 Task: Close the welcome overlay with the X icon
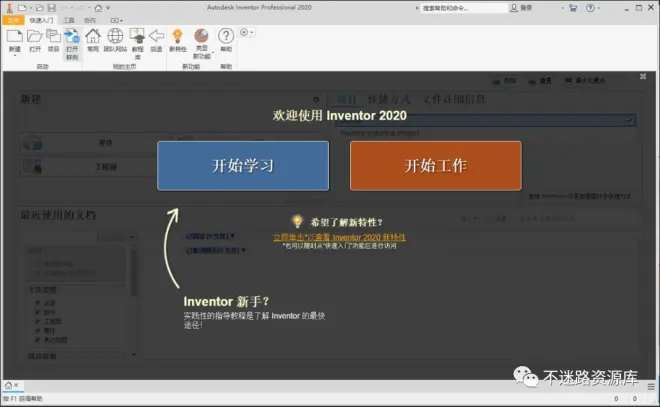tap(643, 76)
